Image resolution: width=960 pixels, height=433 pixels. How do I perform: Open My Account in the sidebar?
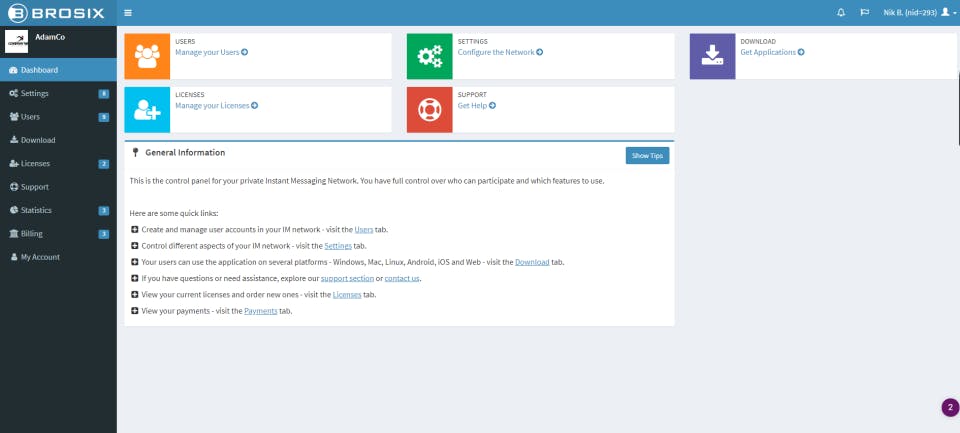(58, 257)
